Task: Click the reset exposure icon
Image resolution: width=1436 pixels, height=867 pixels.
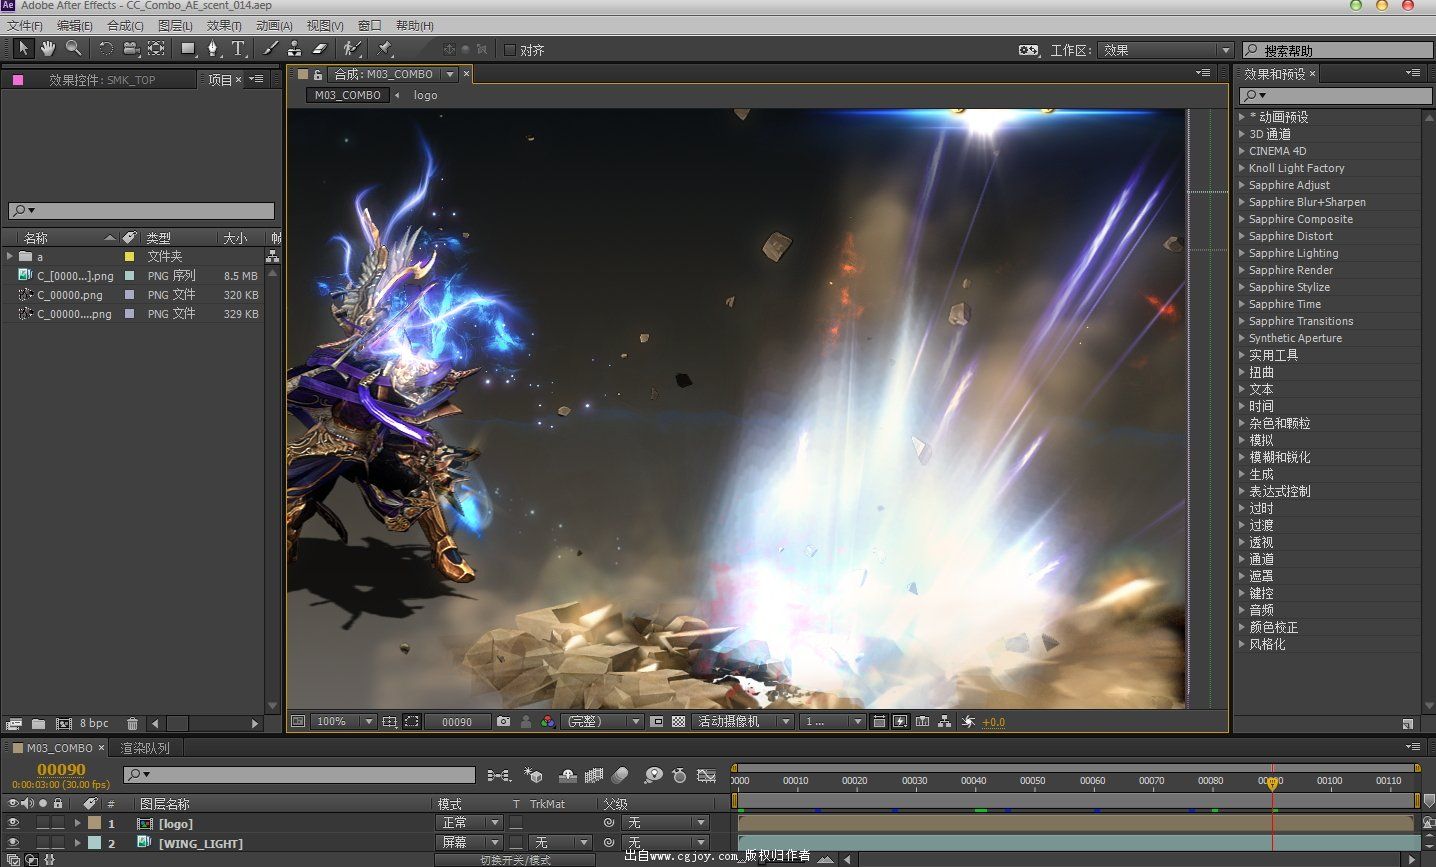Action: coord(968,721)
